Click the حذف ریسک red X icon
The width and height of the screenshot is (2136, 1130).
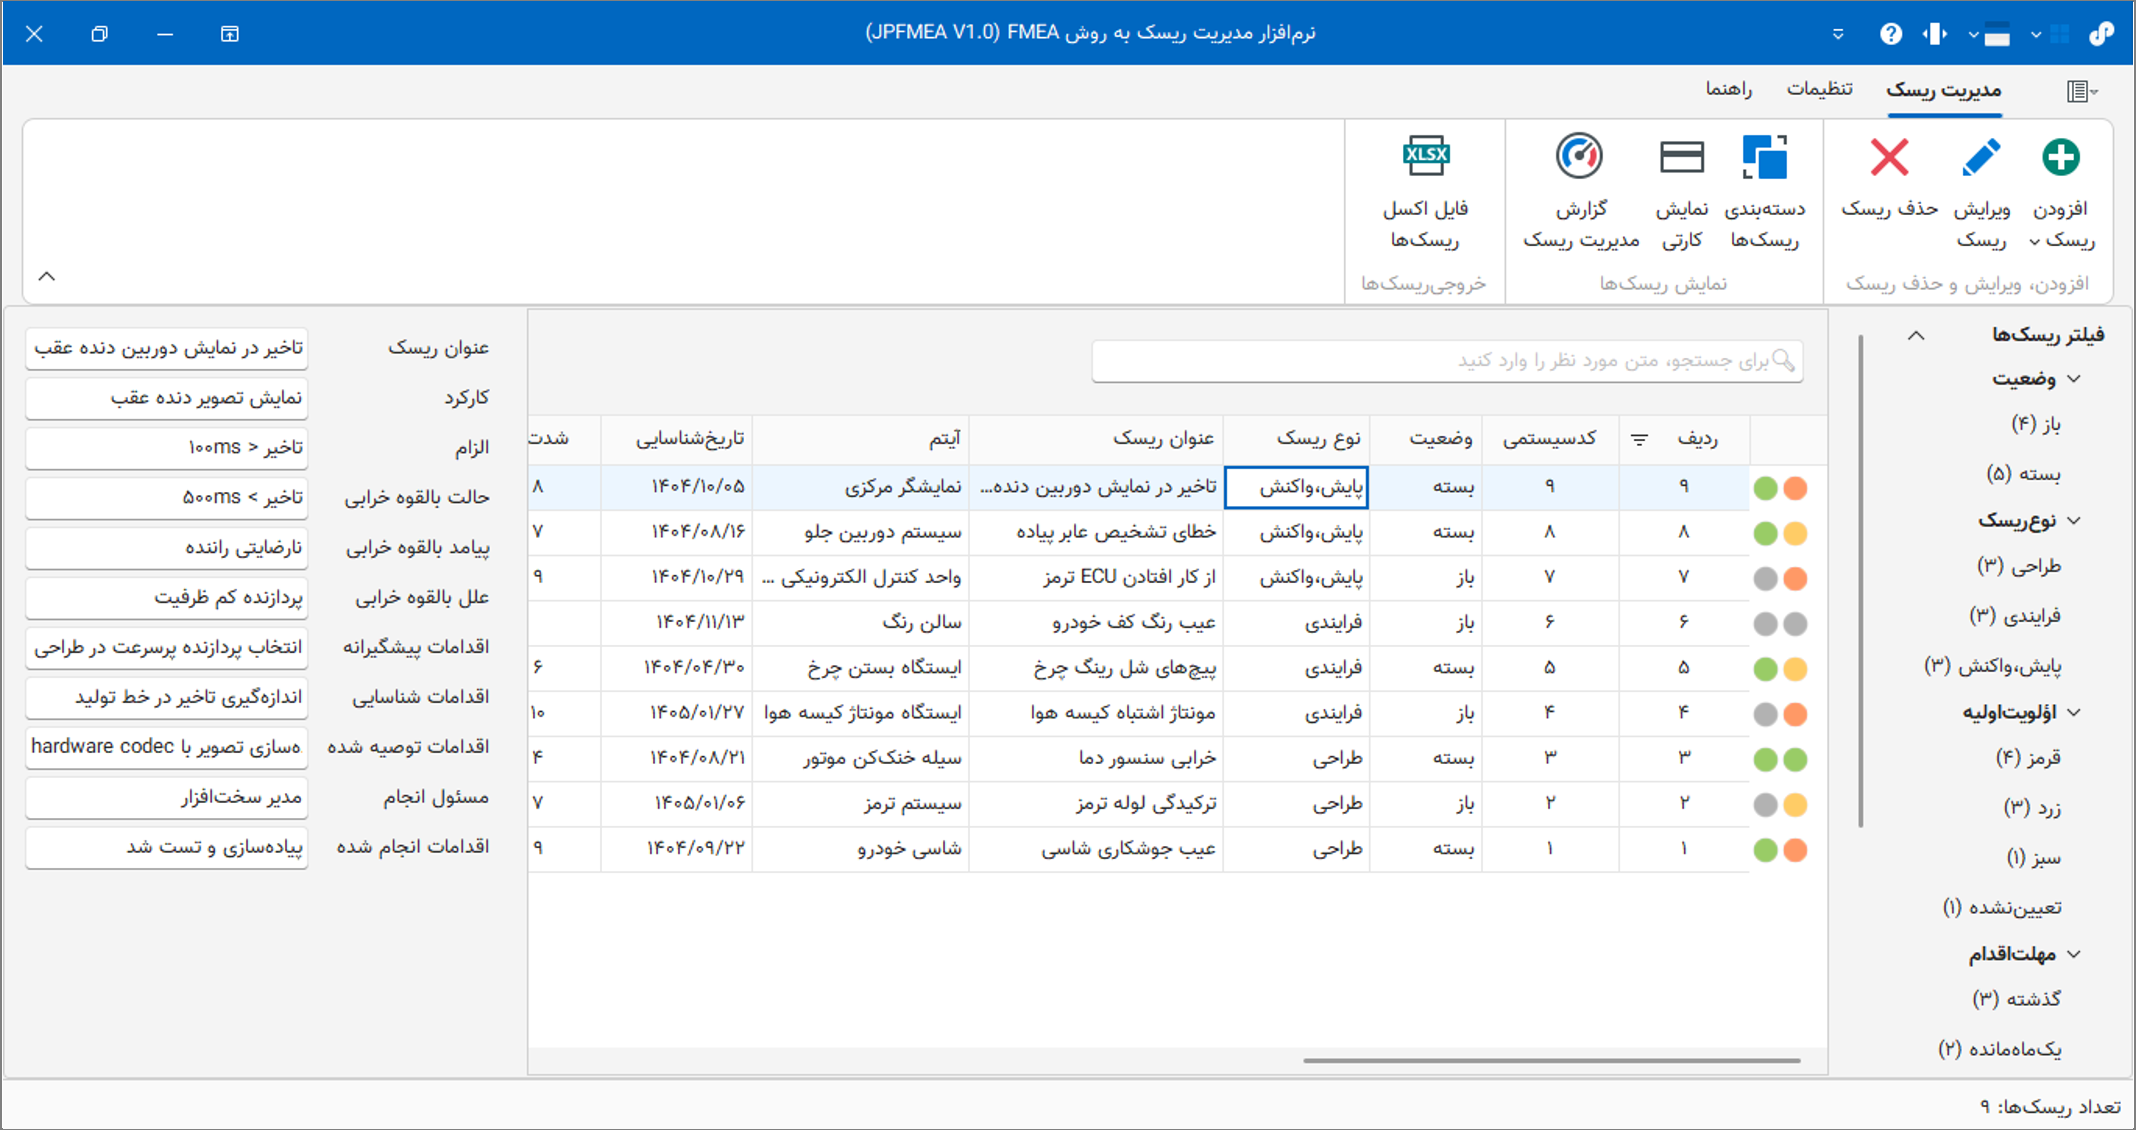[1889, 157]
